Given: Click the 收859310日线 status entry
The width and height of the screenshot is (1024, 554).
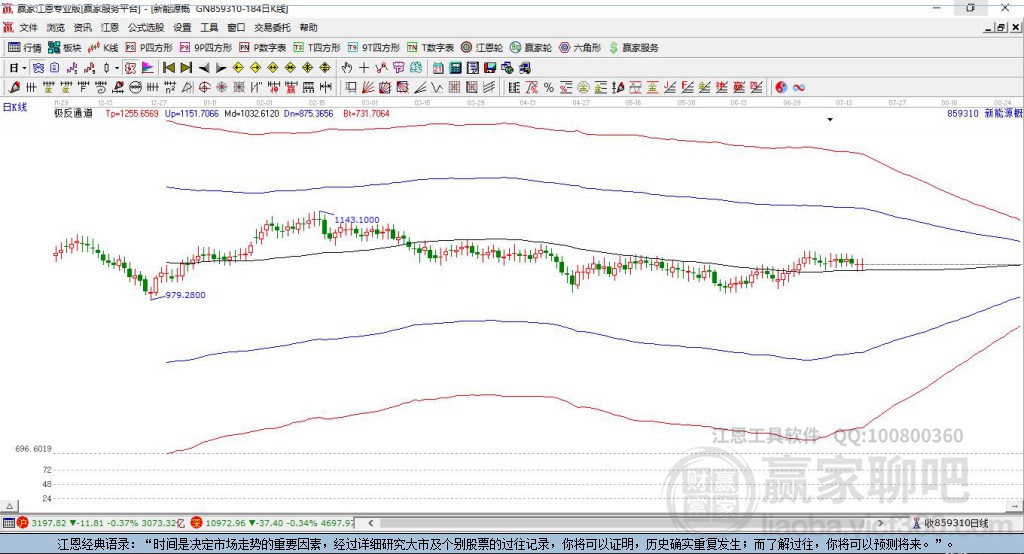Looking at the screenshot, I should (955, 523).
